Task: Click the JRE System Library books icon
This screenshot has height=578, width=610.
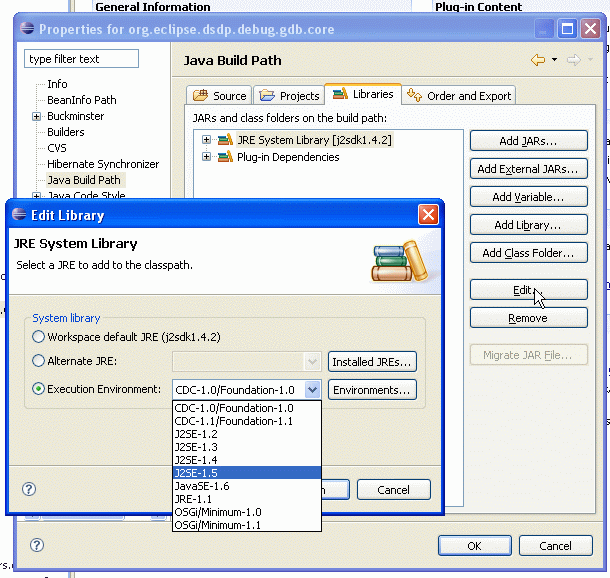Action: (225, 140)
